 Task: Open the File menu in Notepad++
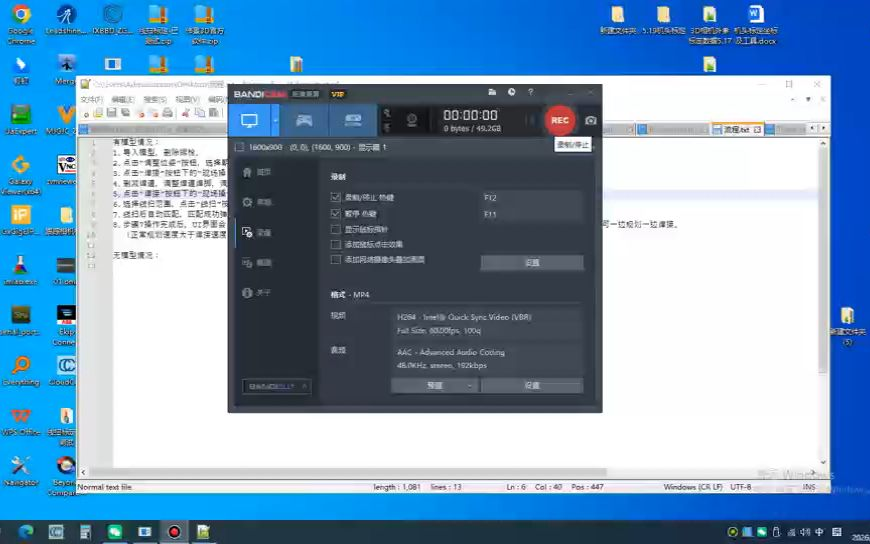[92, 99]
